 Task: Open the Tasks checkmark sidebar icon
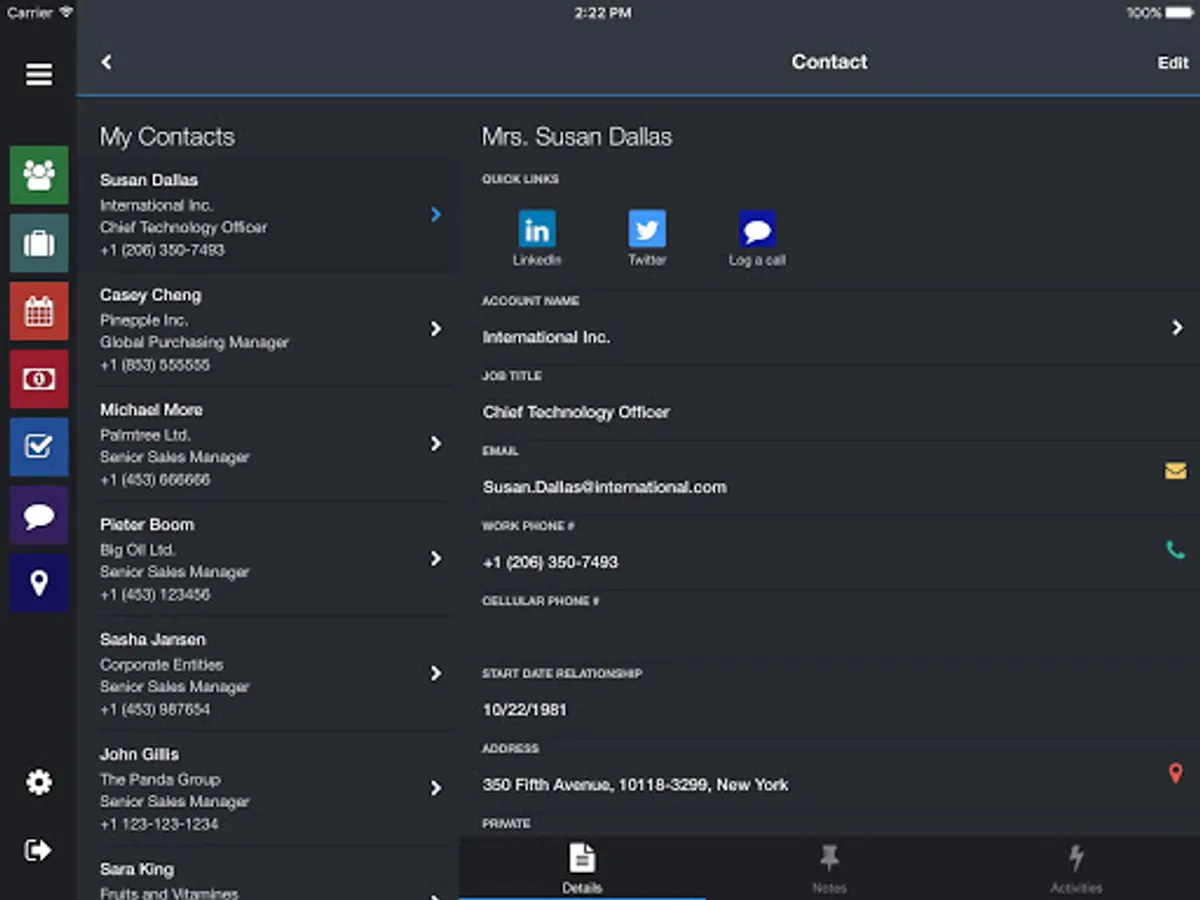pos(39,447)
